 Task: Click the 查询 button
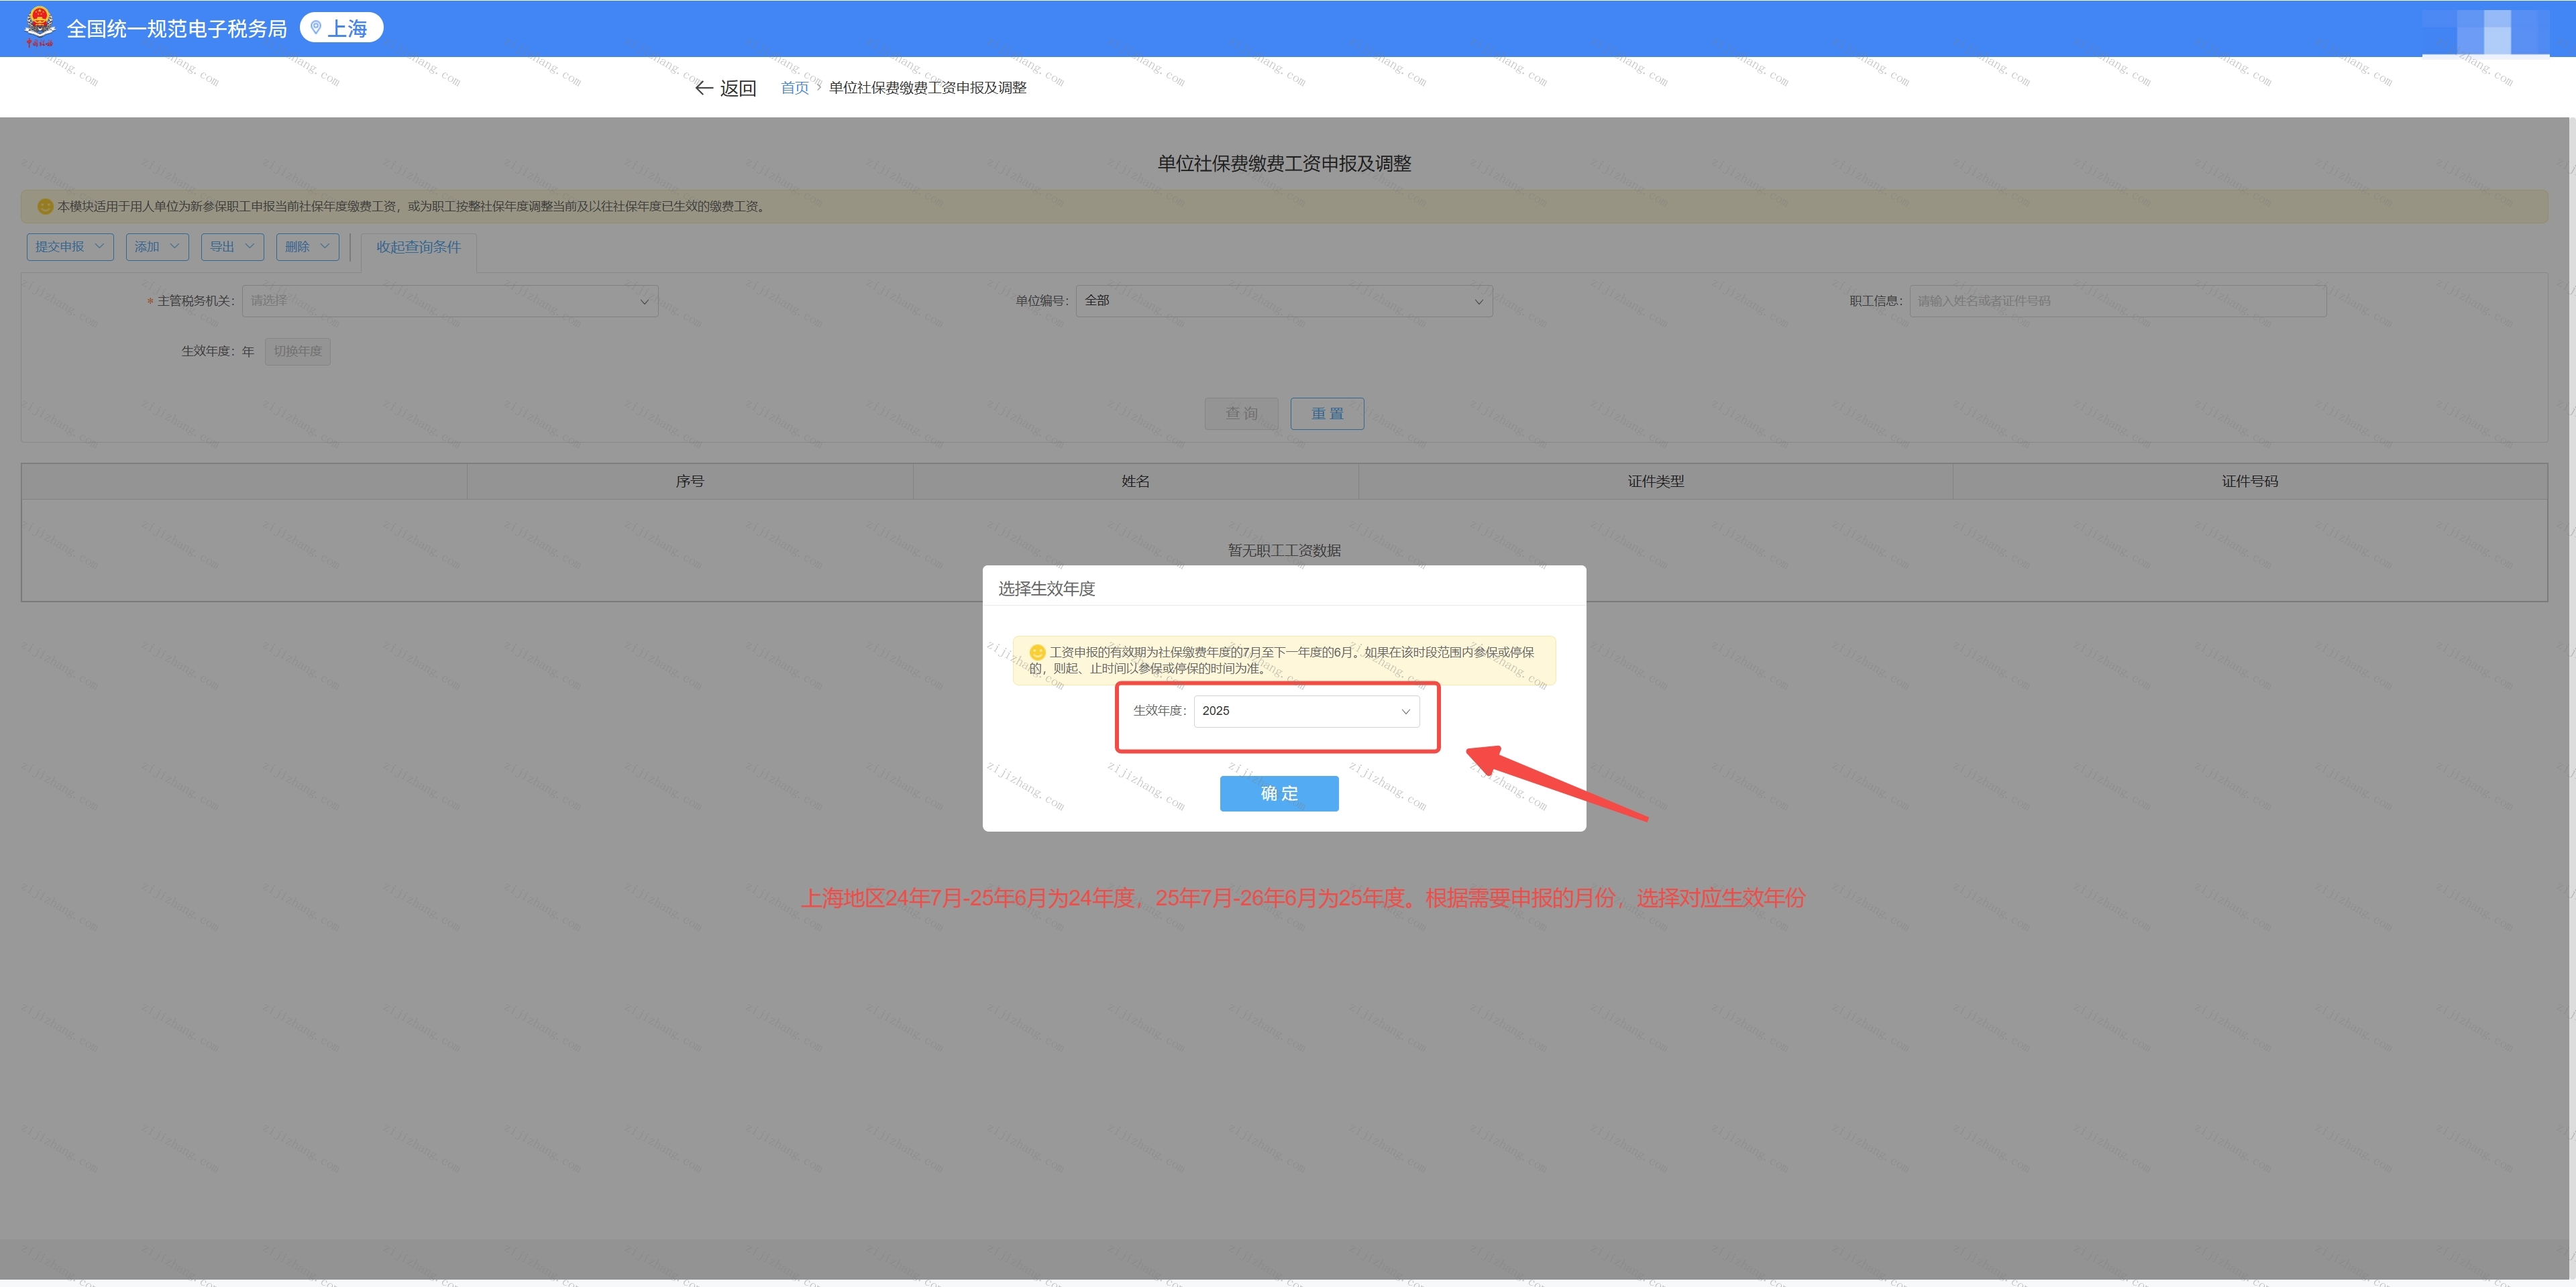click(x=1242, y=414)
